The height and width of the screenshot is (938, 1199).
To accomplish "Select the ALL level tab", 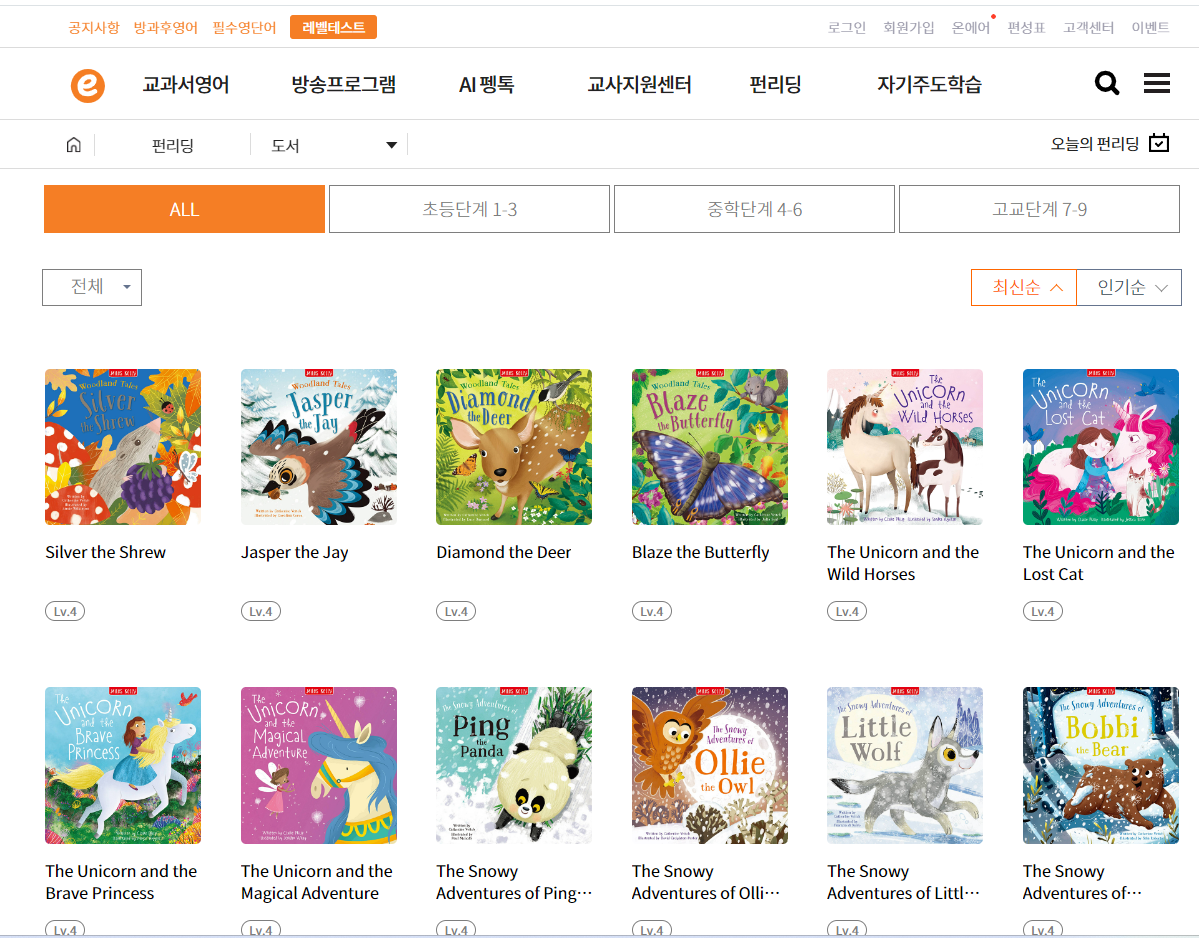I will click(x=184, y=209).
